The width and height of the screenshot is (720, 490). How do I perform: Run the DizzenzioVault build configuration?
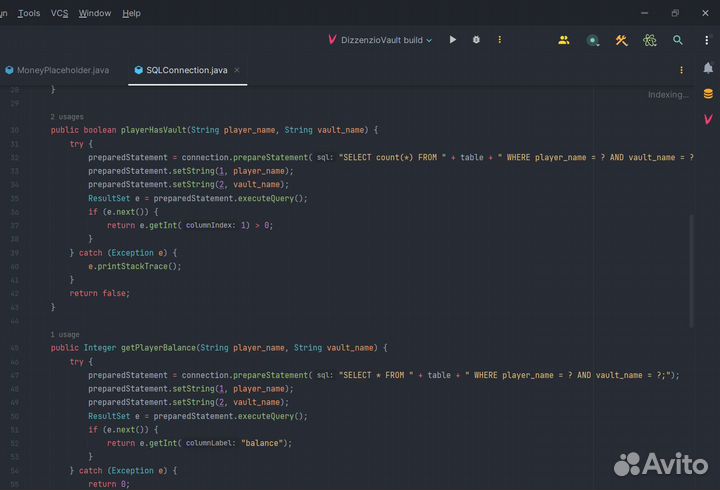[453, 40]
